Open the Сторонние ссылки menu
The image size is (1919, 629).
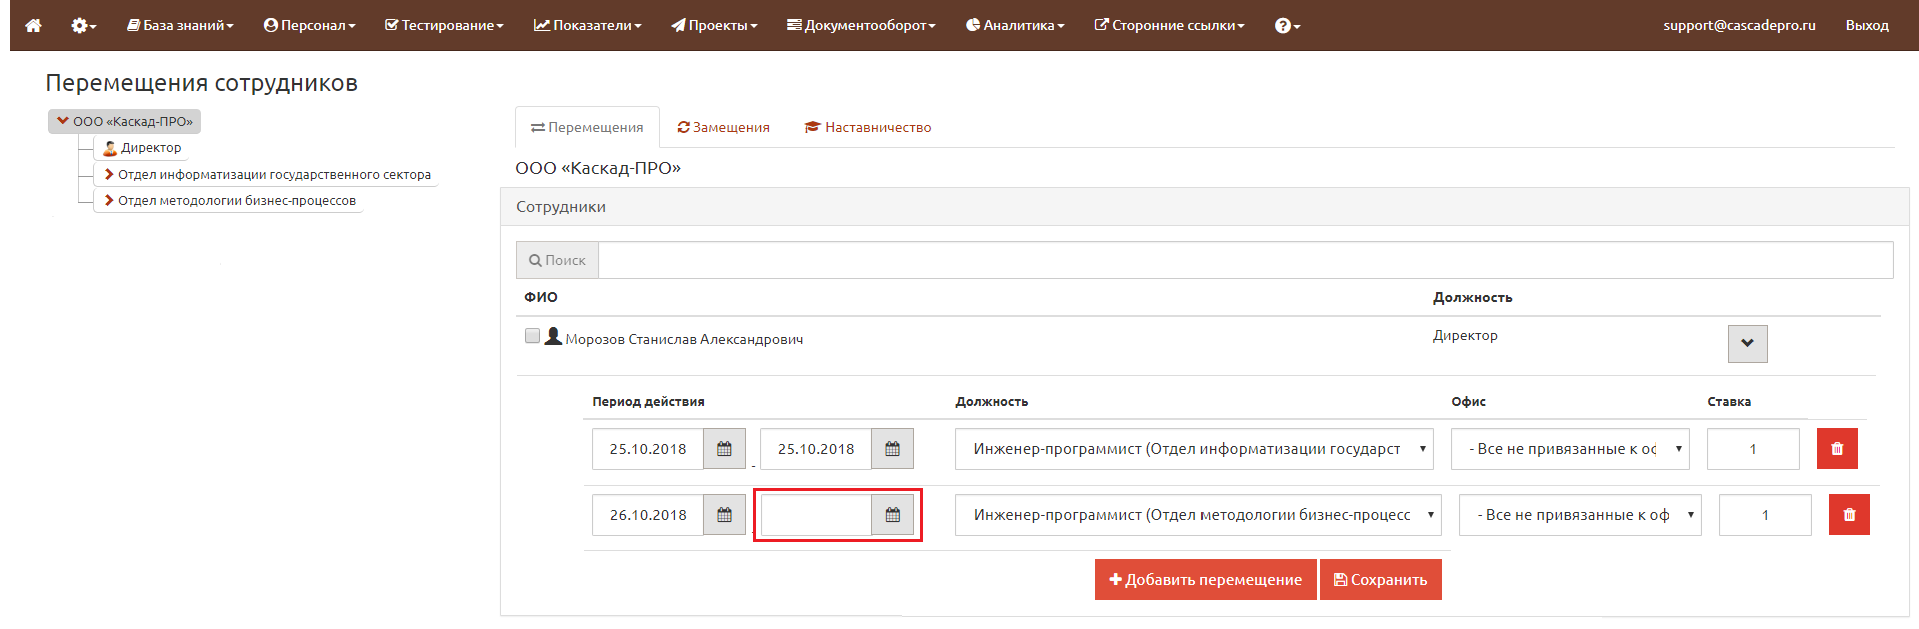[x=1170, y=25]
